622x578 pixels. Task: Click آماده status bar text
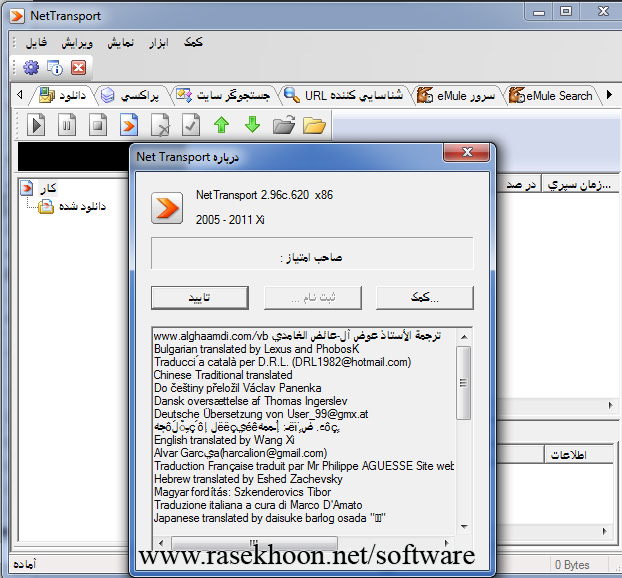coord(25,564)
